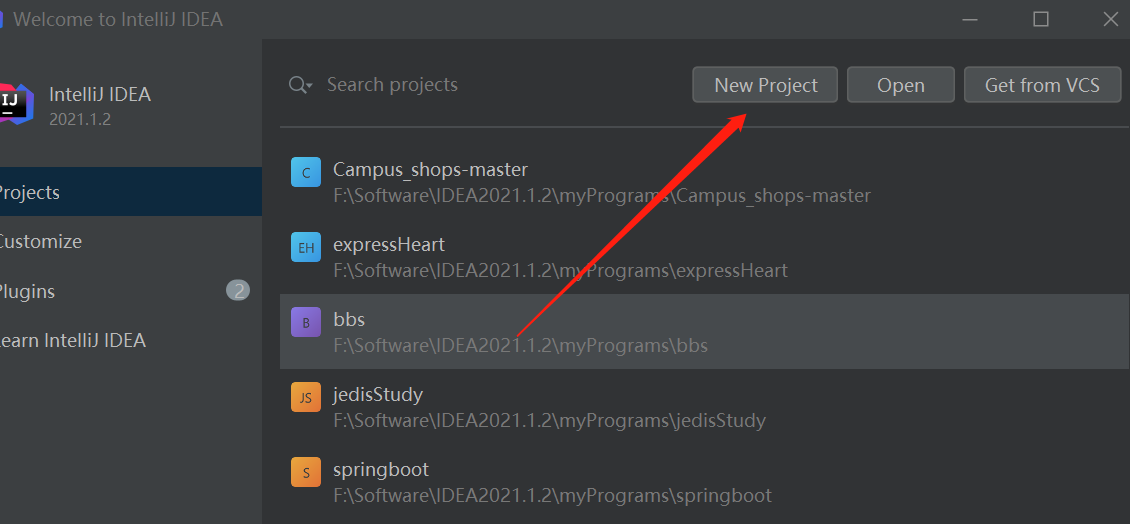Click the 2021.1.2 version label
The image size is (1130, 524).
[80, 120]
